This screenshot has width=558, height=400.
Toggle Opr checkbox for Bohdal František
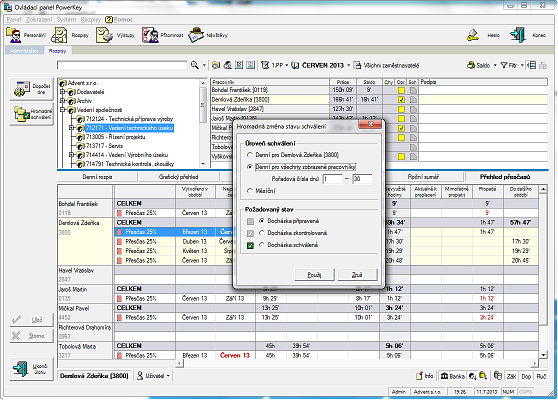pos(401,90)
